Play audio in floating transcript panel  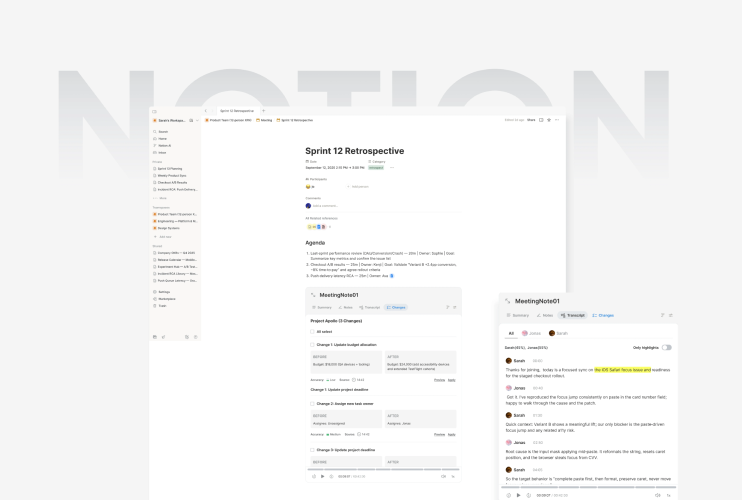click(519, 495)
